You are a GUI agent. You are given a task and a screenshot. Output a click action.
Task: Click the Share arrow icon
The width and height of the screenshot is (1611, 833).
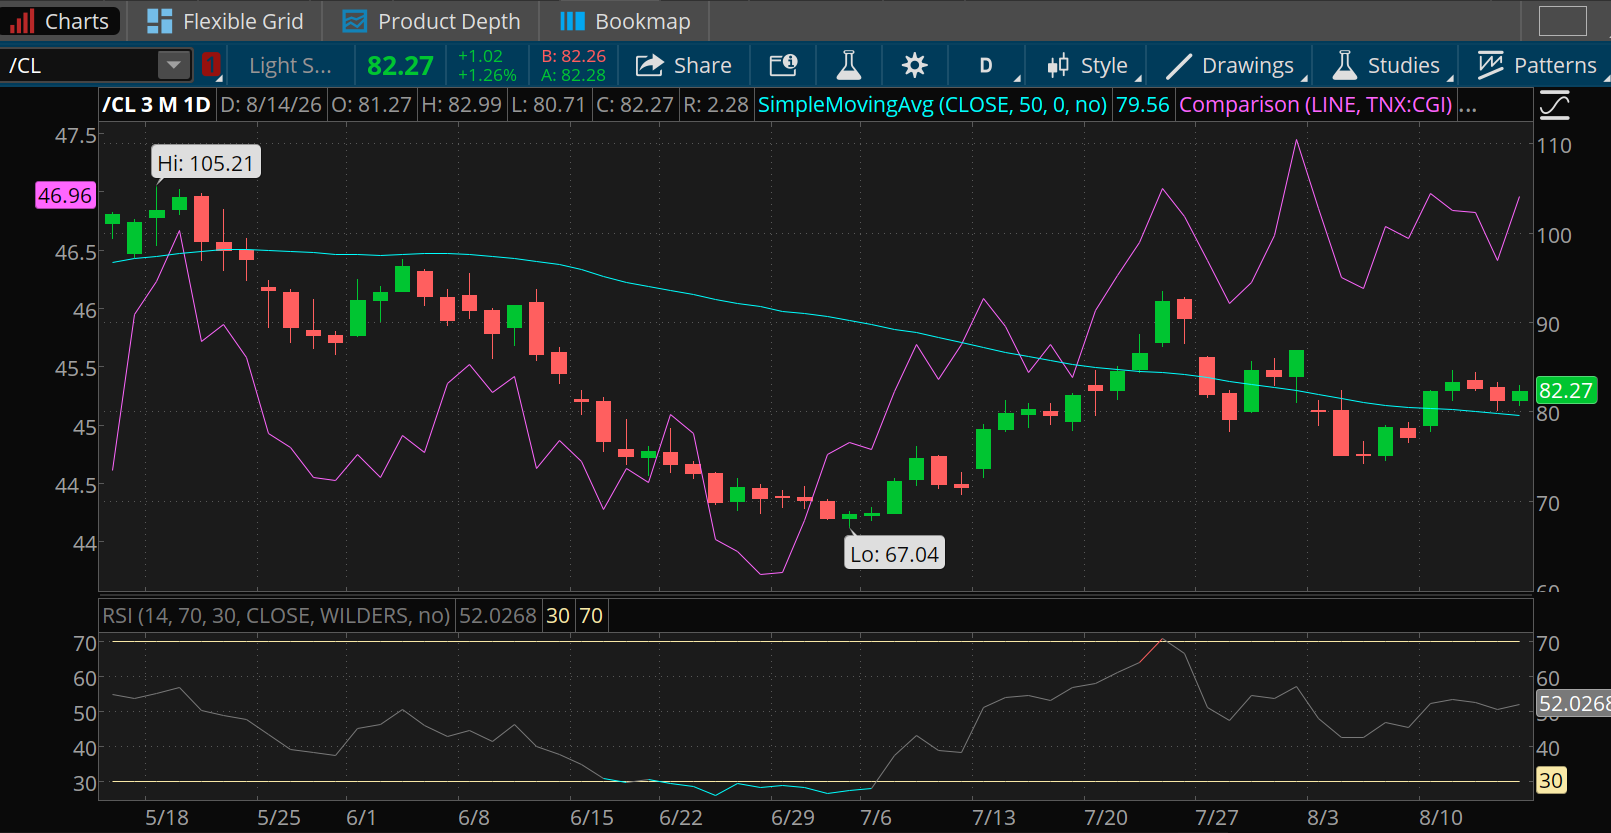pos(650,66)
